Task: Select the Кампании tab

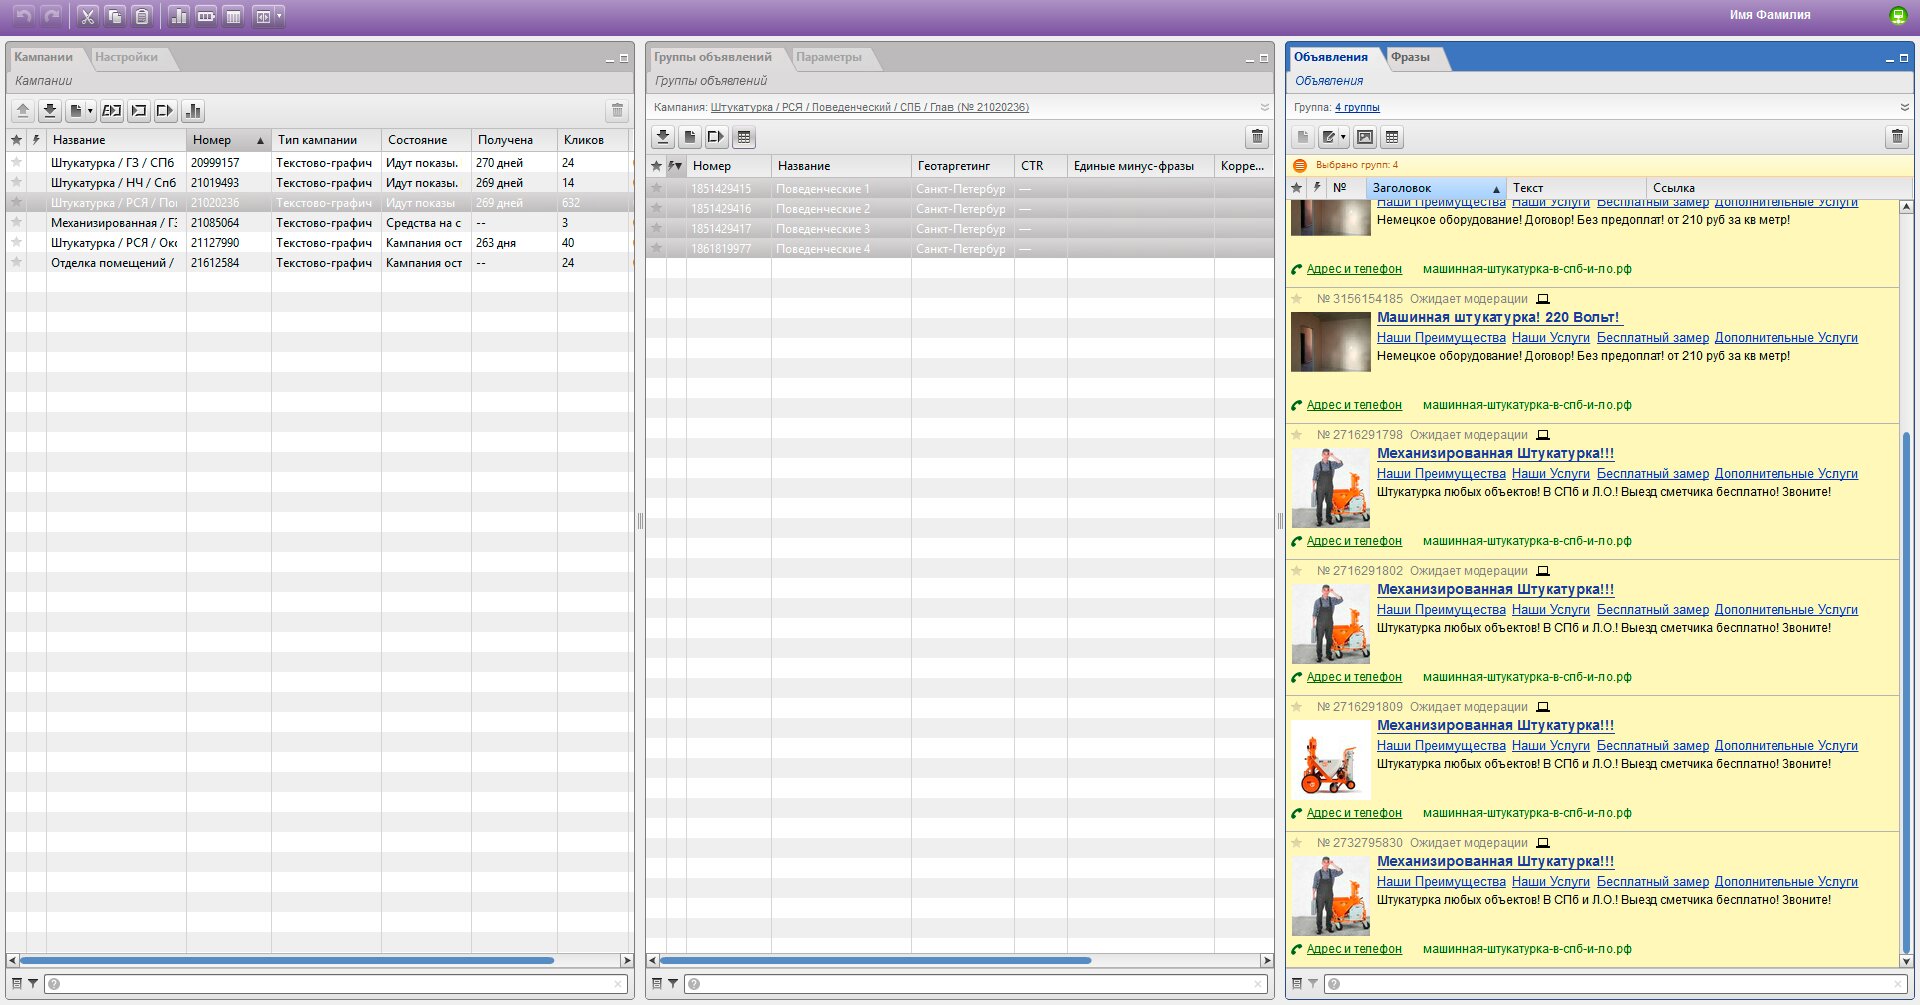Action: click(43, 57)
